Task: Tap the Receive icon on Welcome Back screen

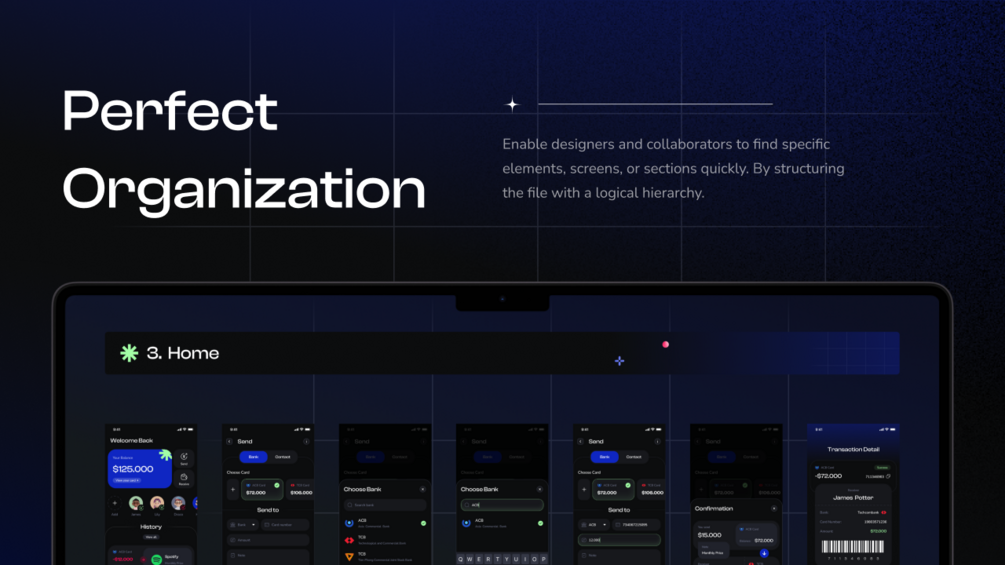Action: click(184, 479)
